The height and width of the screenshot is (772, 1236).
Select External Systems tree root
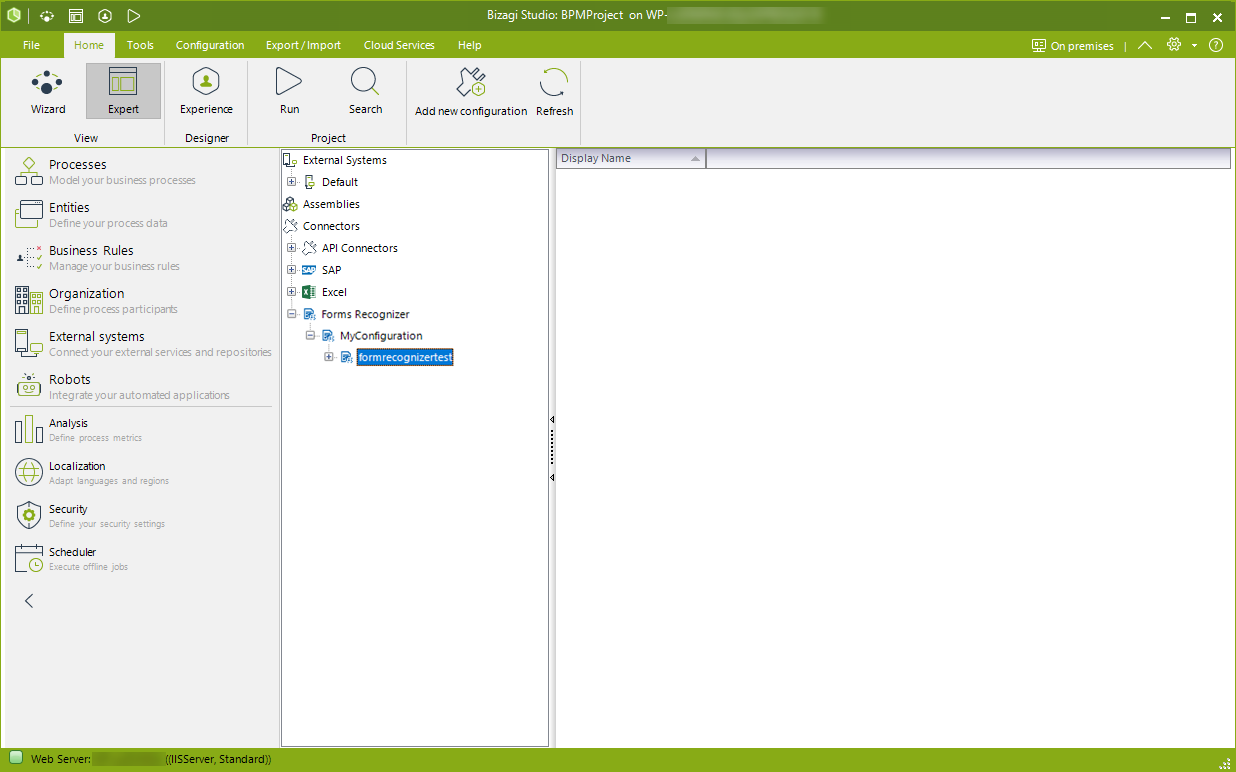click(345, 160)
